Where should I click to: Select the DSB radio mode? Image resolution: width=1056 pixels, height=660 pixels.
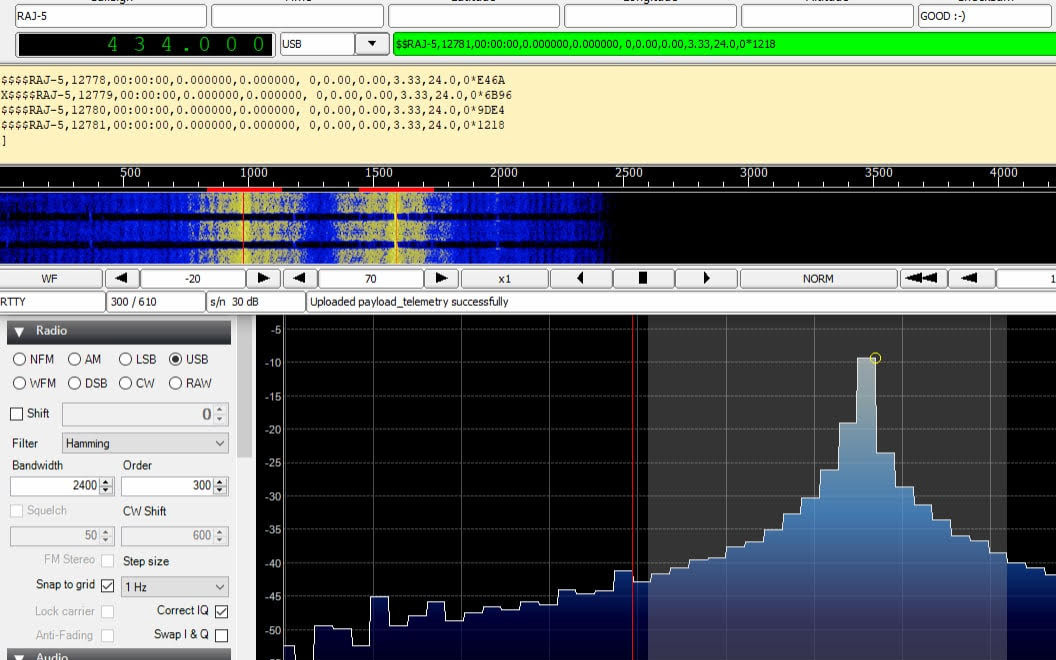point(74,383)
